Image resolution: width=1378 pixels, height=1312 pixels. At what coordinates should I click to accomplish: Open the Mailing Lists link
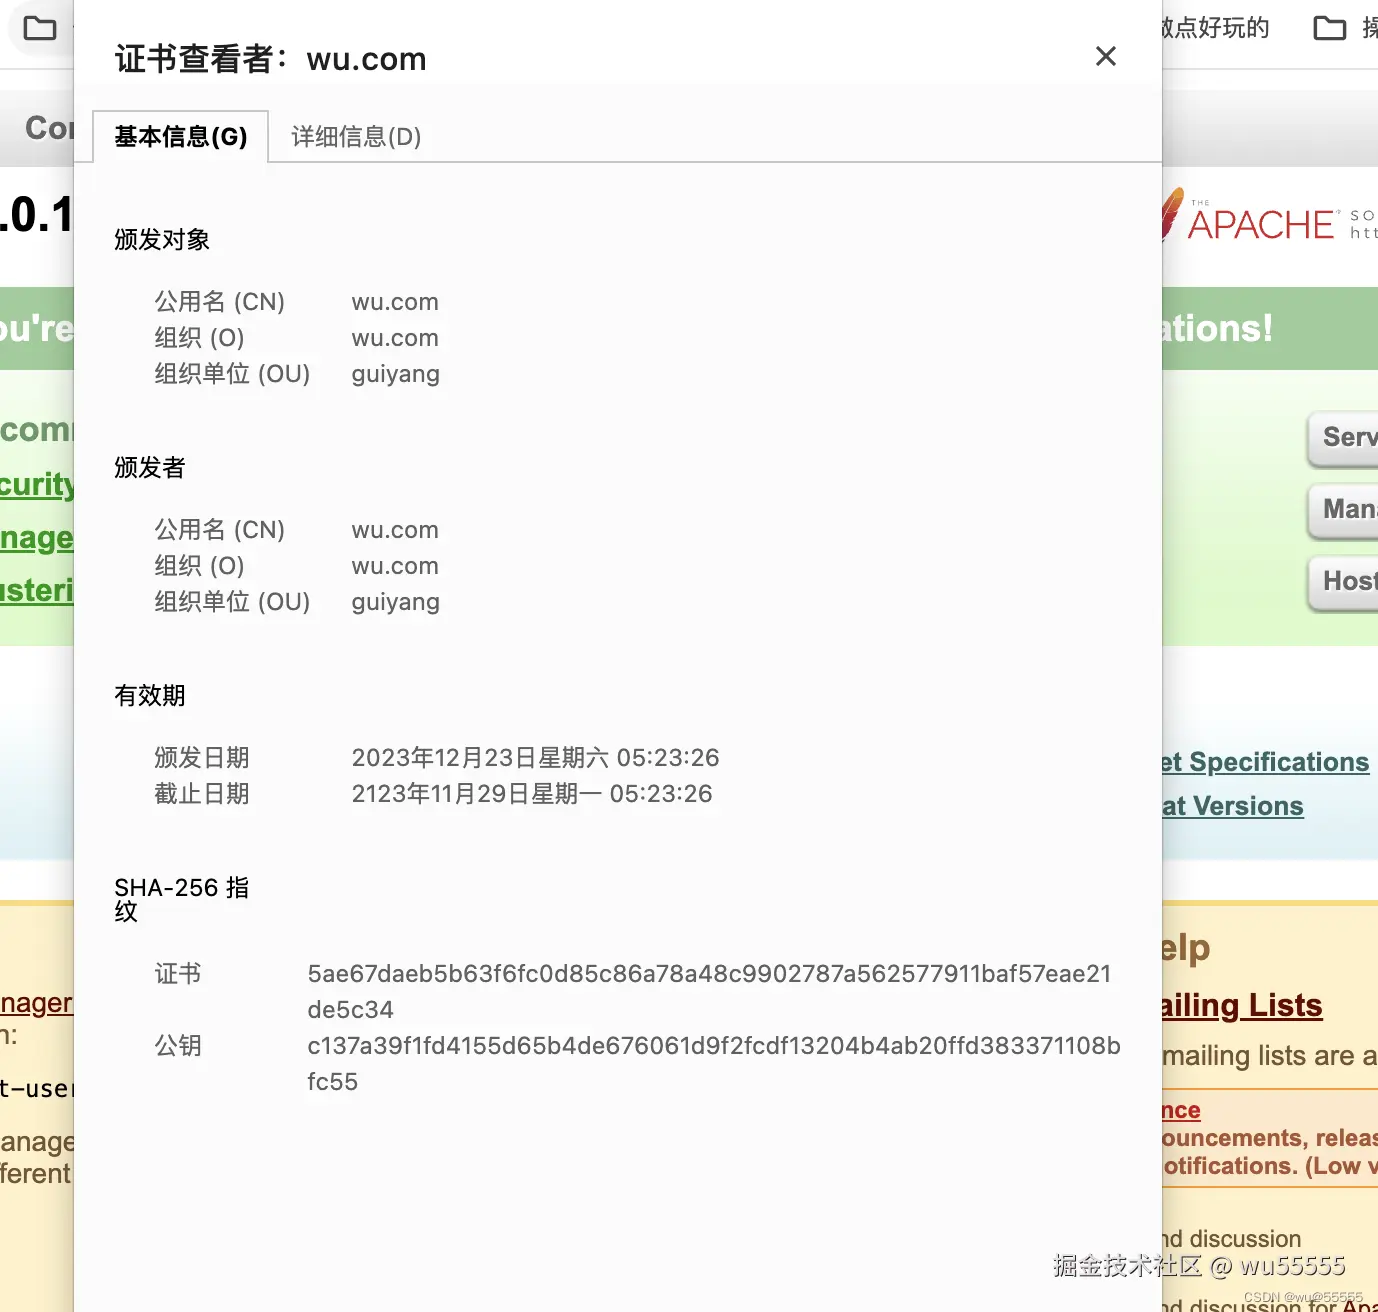(x=1240, y=1006)
